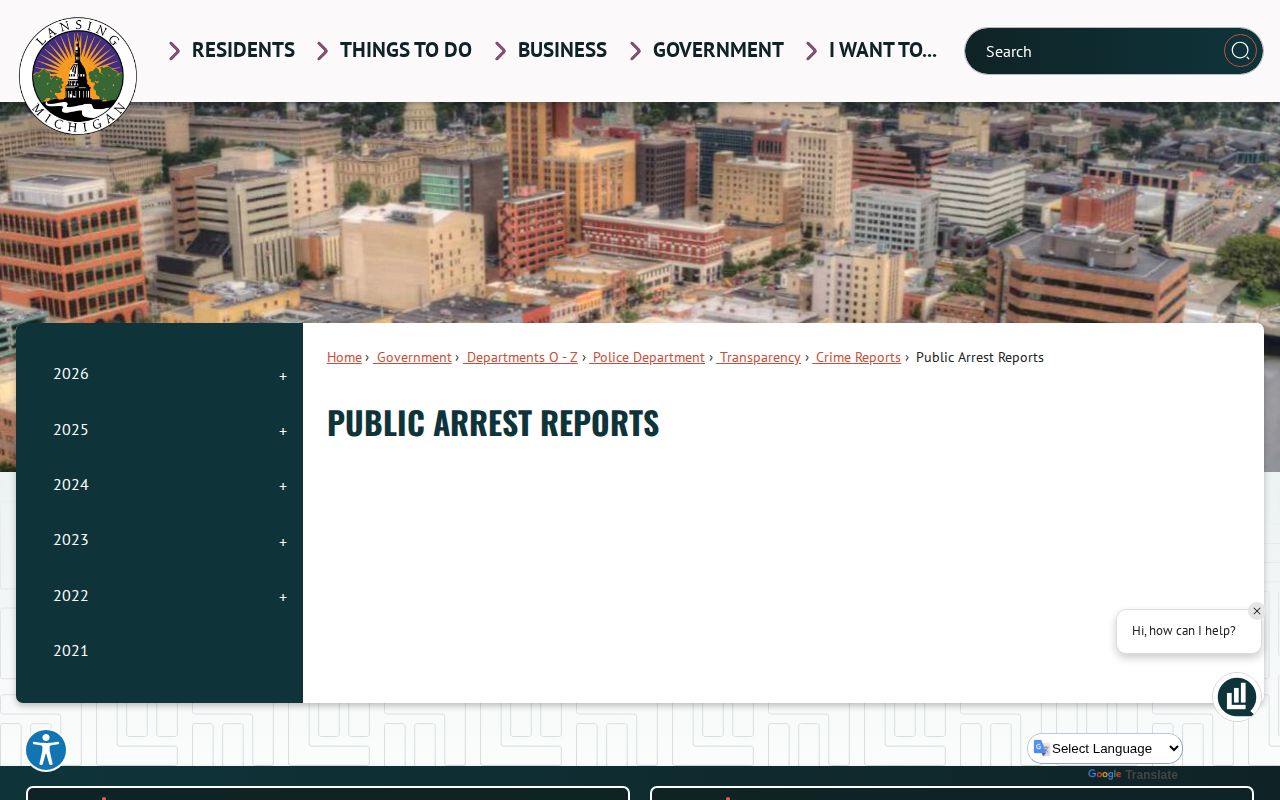Screen dimensions: 1280x800
Task: Dismiss the 'Hi, how can I help?' bubble
Action: [x=1257, y=611]
